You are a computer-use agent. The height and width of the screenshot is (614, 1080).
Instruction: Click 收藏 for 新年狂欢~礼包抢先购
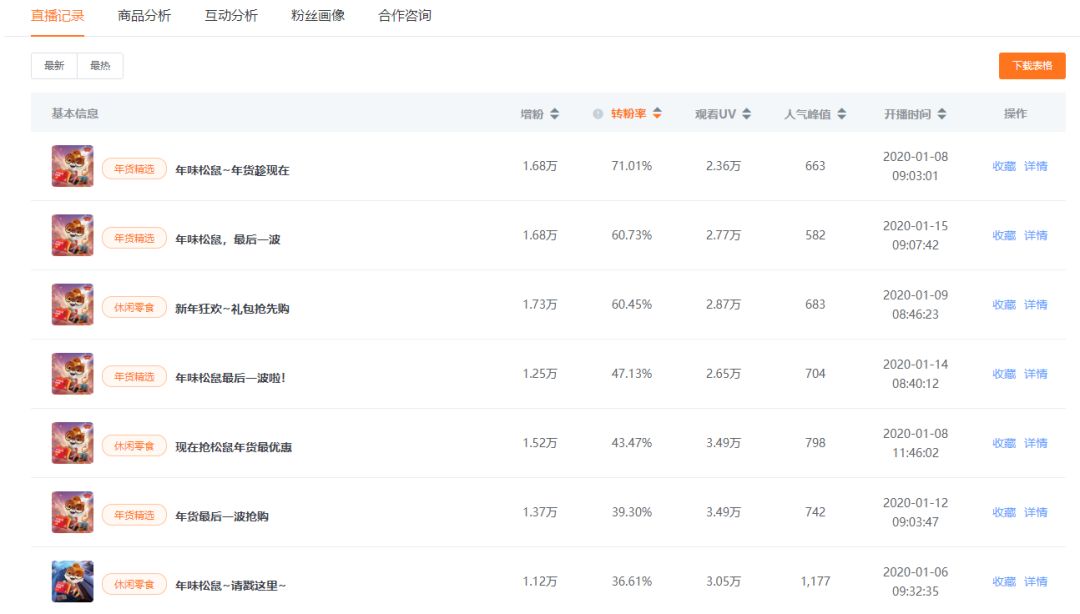click(1004, 305)
